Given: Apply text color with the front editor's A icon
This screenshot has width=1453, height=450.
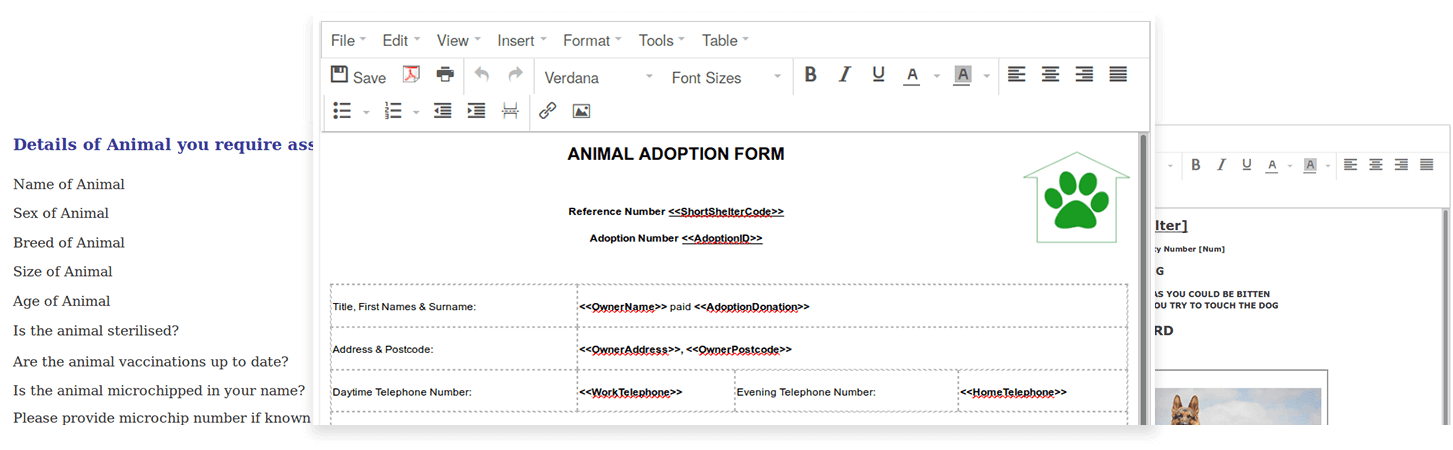Looking at the screenshot, I should [911, 76].
